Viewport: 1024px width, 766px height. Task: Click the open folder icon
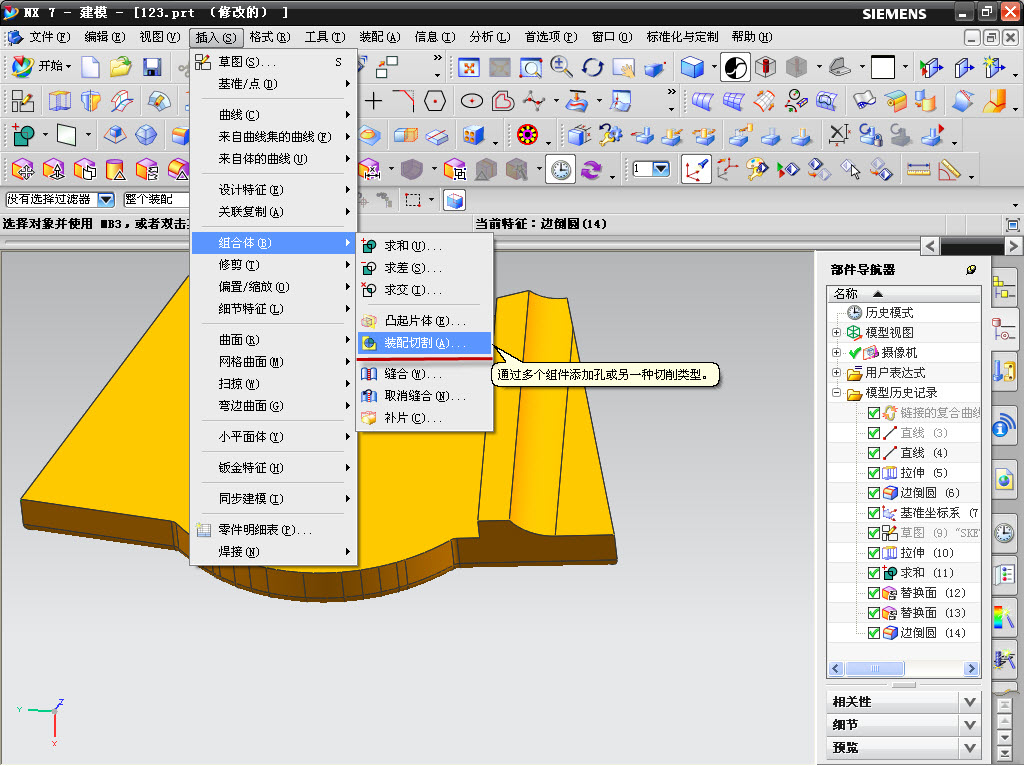click(121, 67)
